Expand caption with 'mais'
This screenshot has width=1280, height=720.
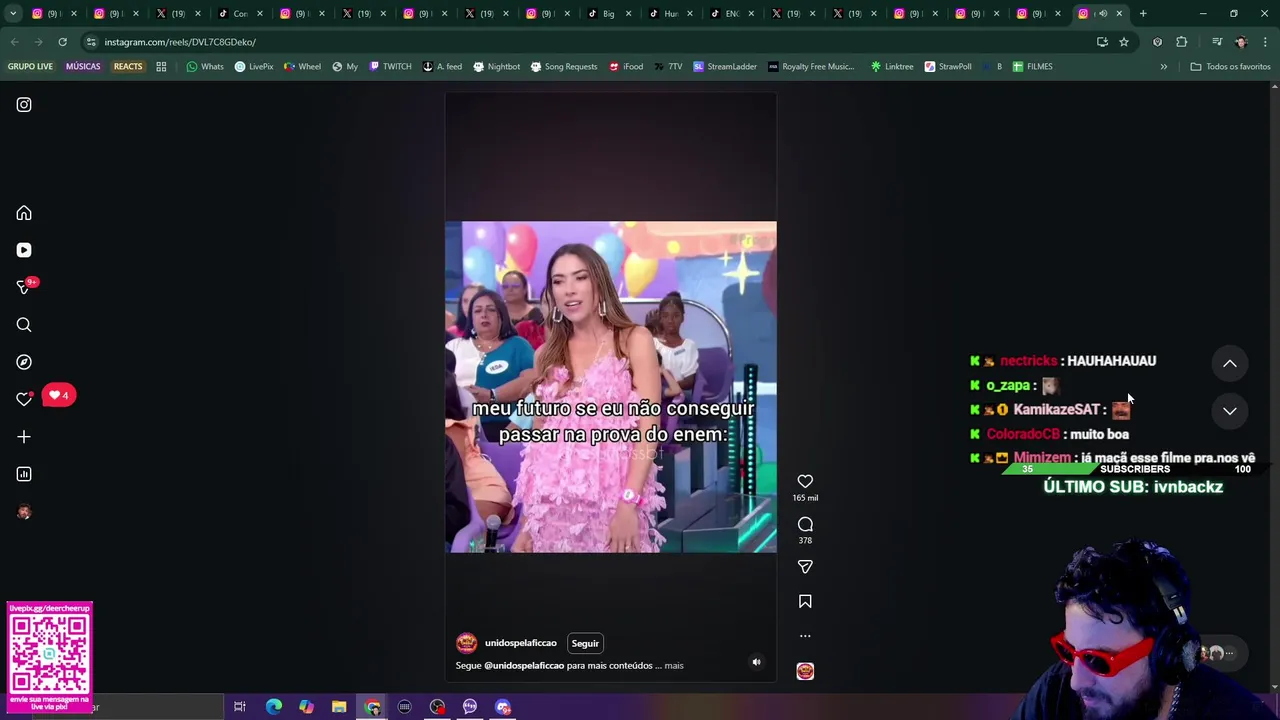click(674, 665)
